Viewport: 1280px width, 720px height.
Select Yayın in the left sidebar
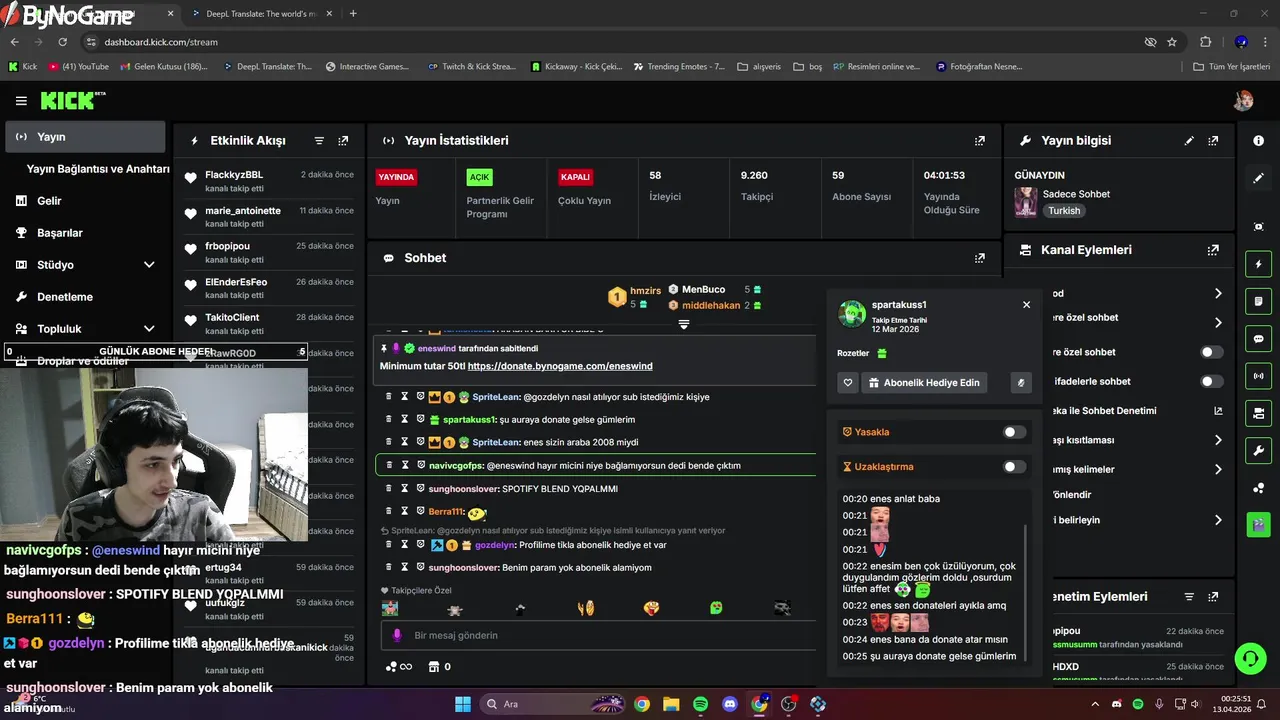click(x=86, y=137)
